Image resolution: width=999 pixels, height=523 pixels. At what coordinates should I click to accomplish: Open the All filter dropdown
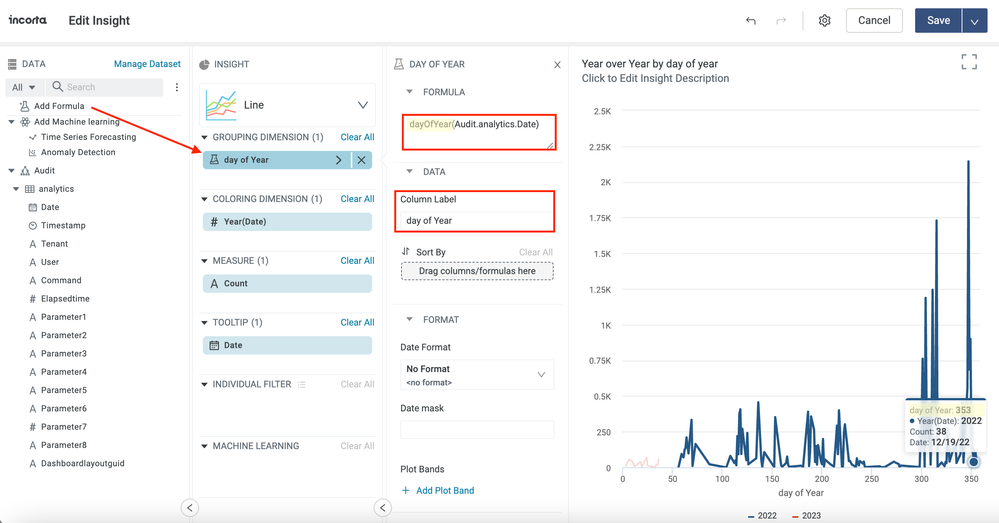coord(24,87)
